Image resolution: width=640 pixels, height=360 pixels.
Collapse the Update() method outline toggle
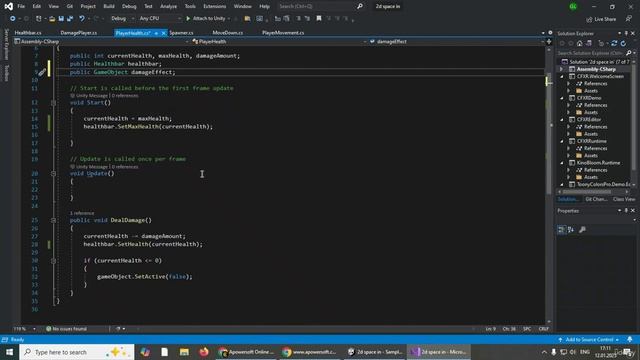[53, 174]
